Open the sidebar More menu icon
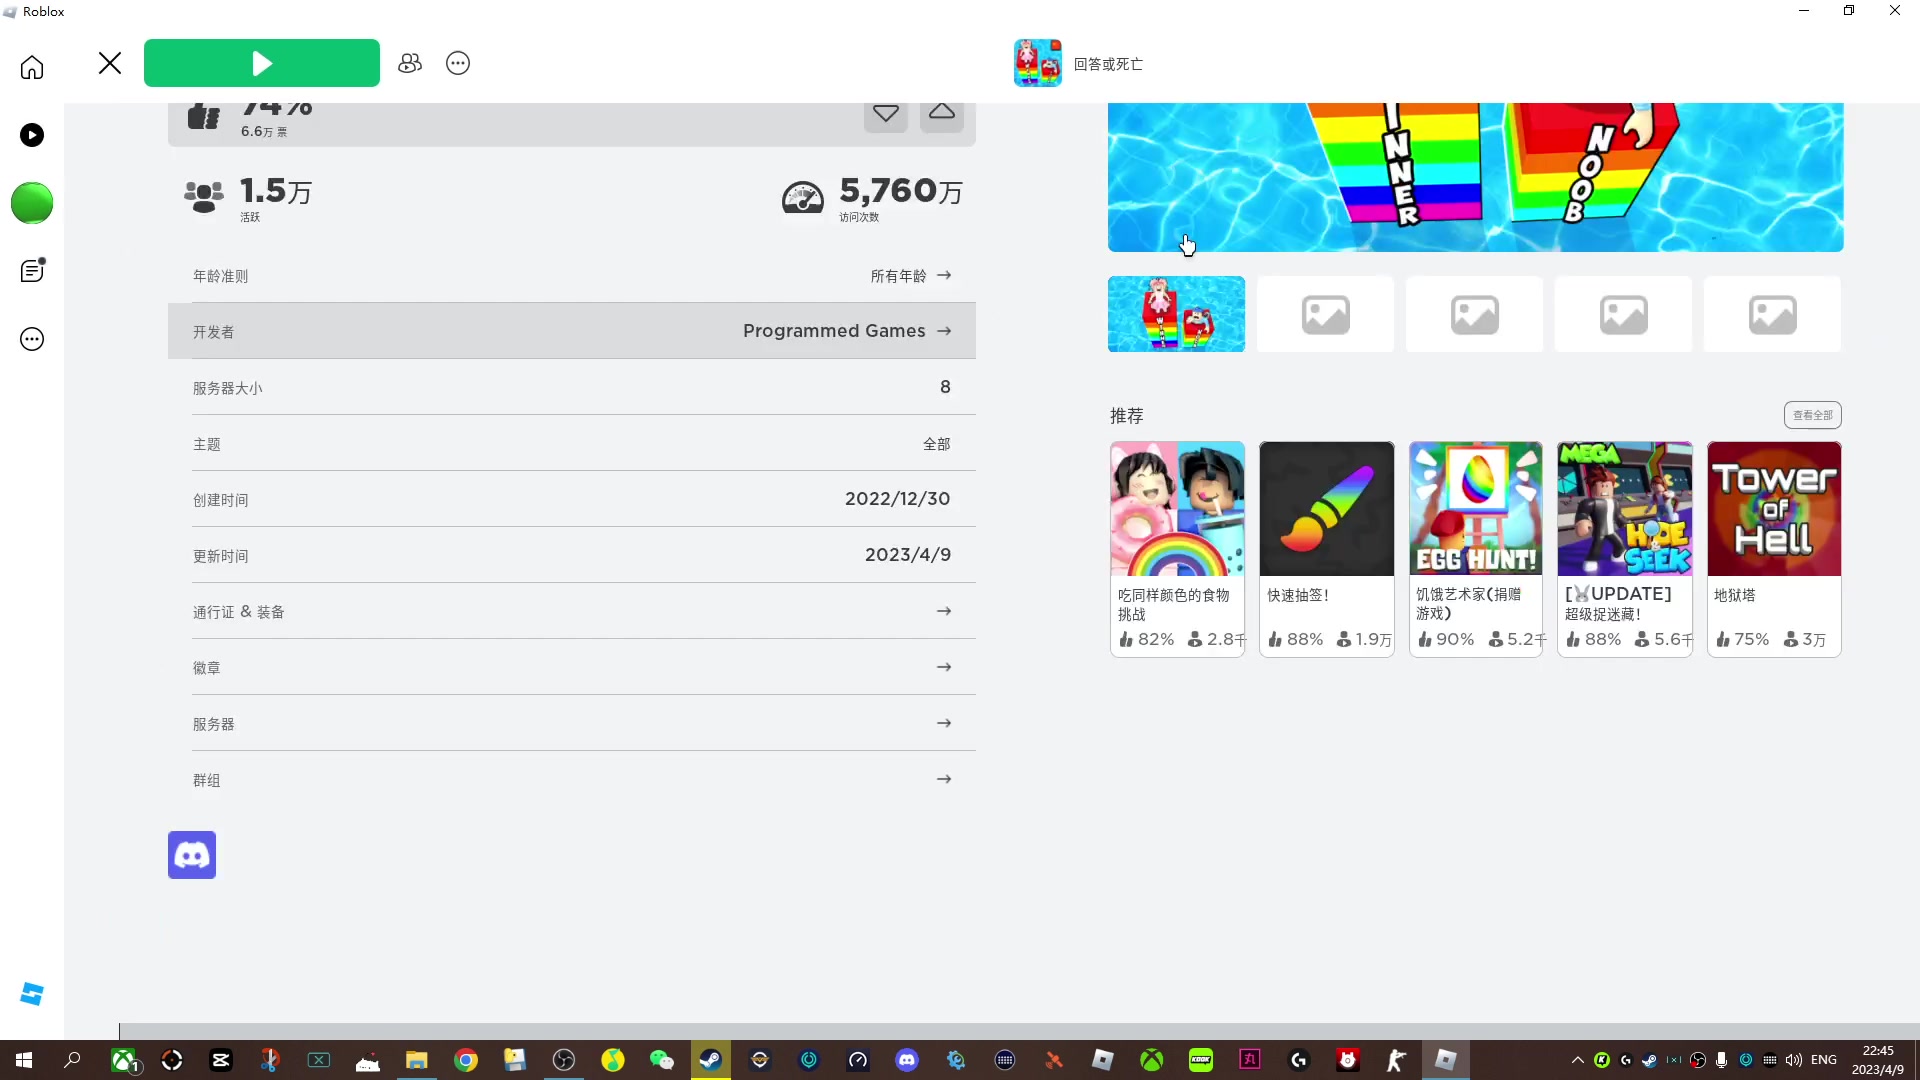This screenshot has width=1920, height=1080. click(32, 339)
